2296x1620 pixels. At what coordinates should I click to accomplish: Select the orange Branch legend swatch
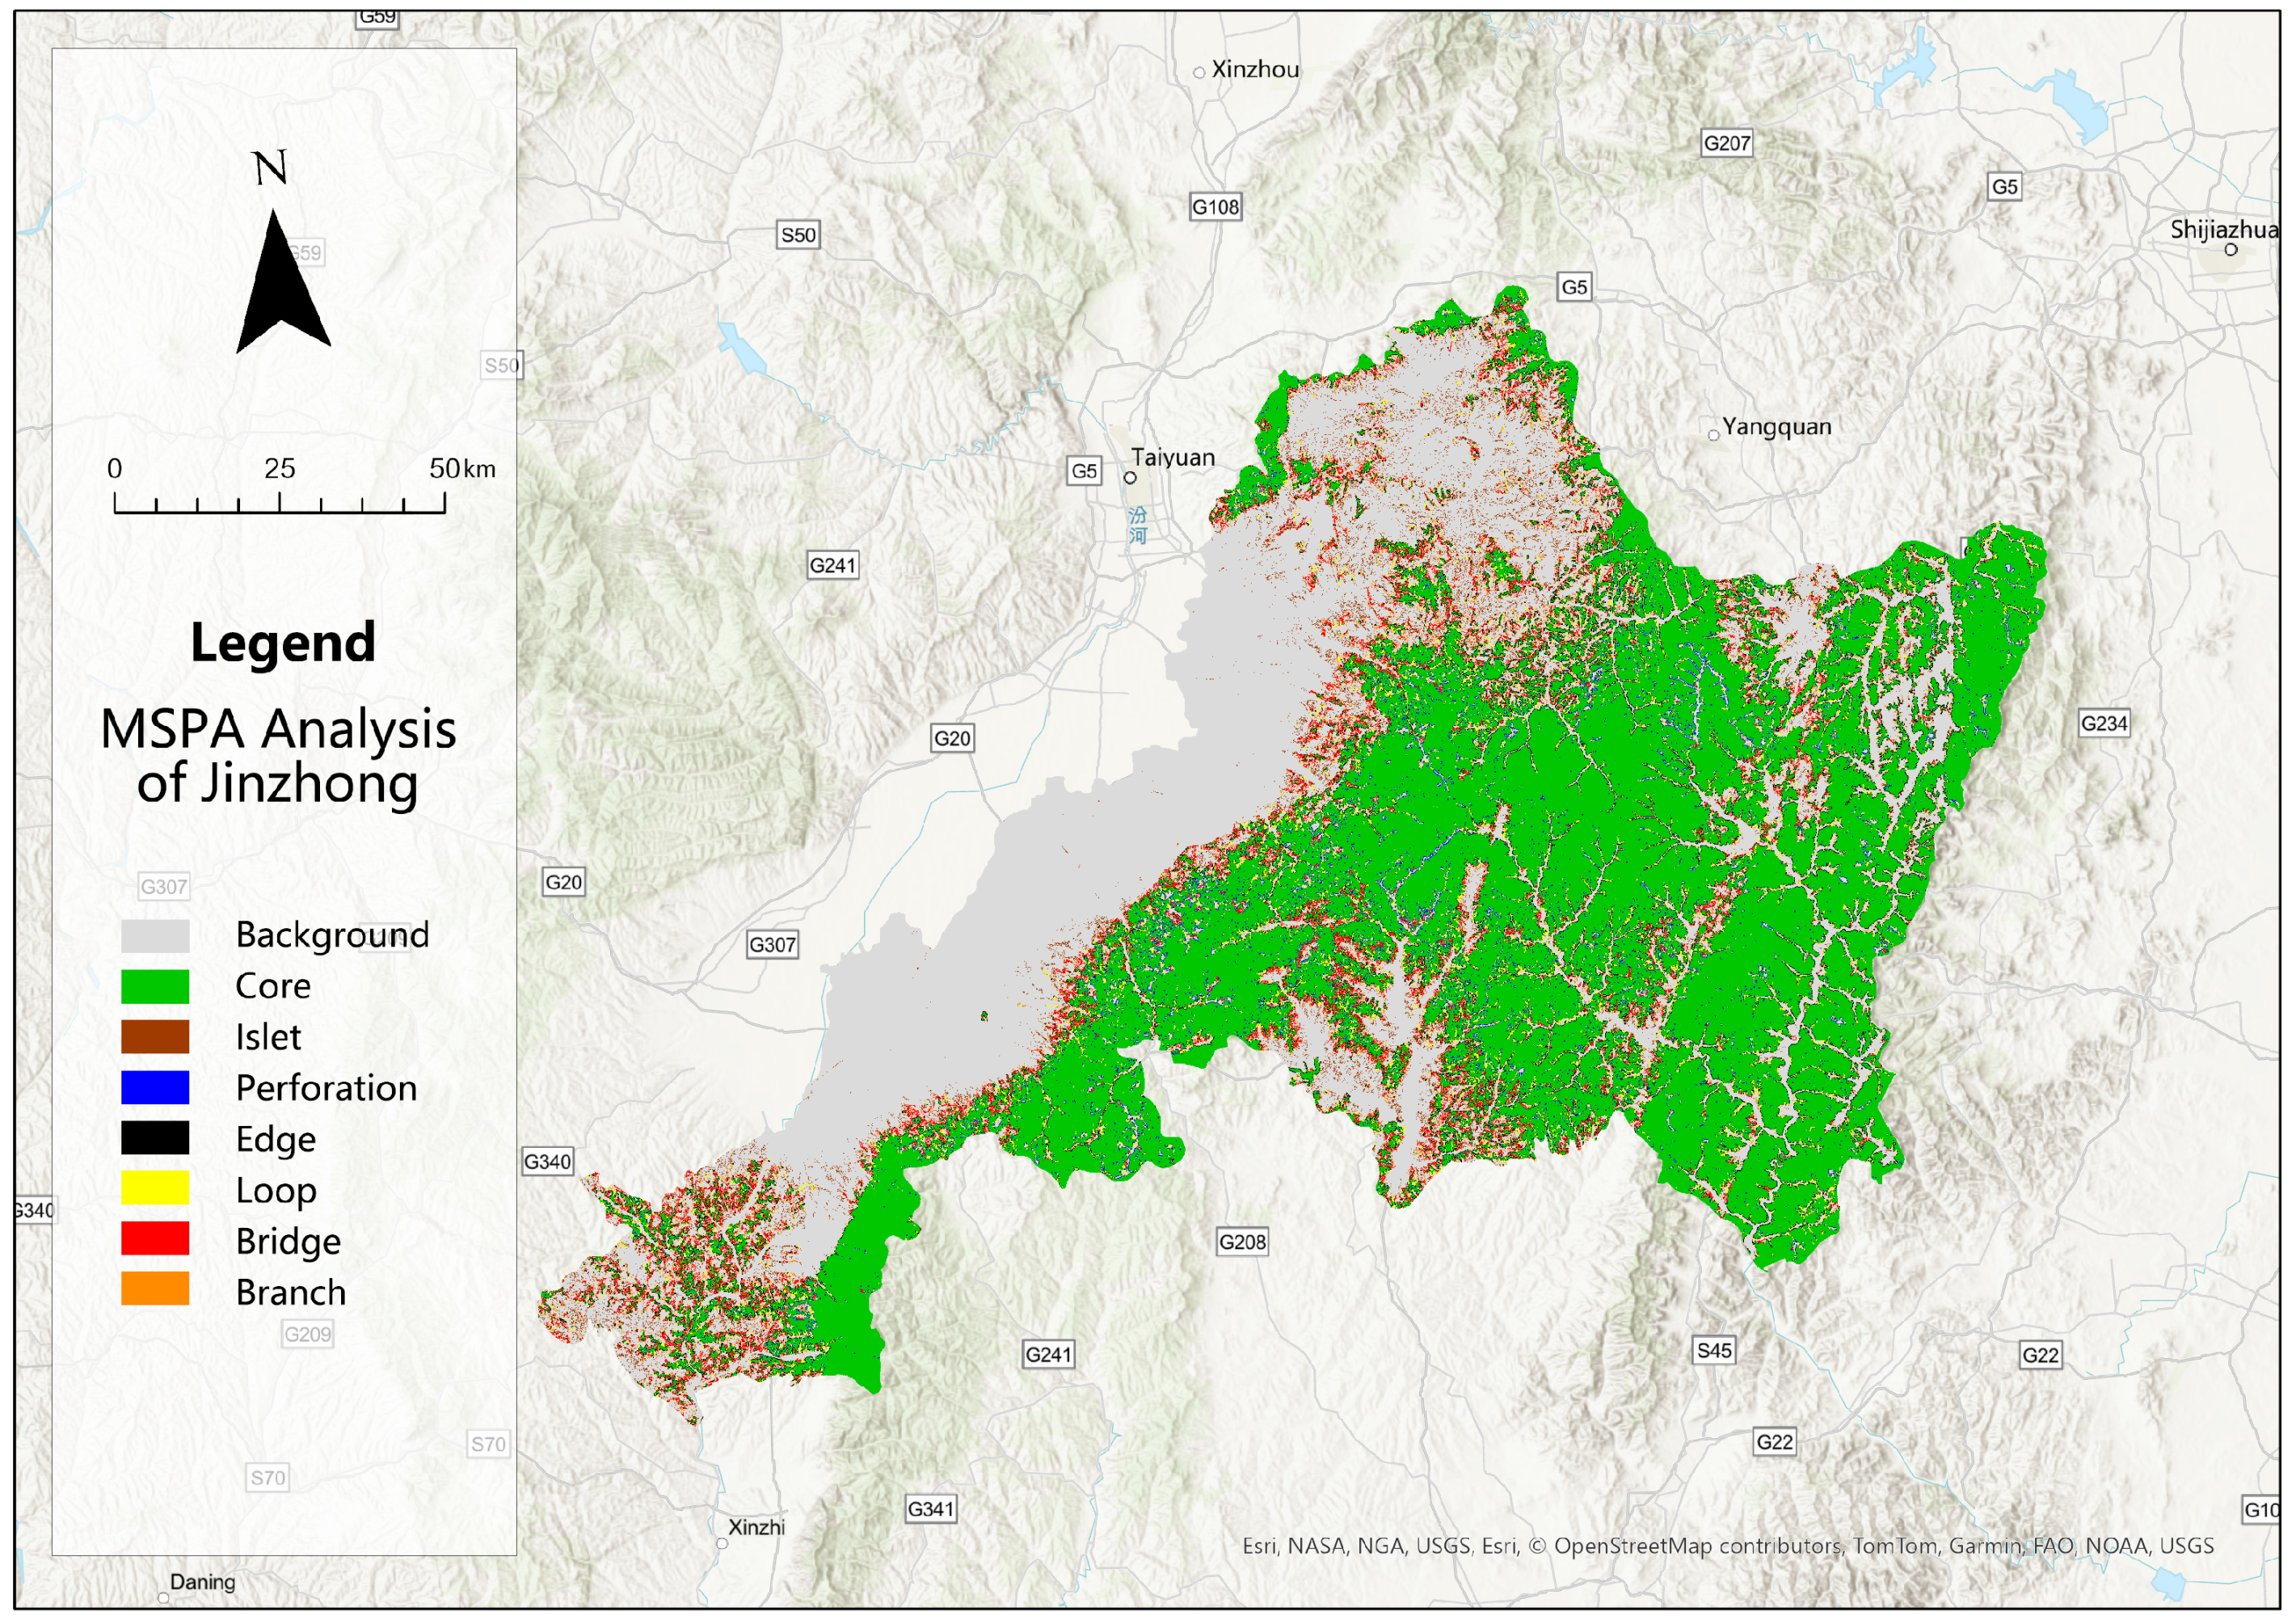(155, 1290)
